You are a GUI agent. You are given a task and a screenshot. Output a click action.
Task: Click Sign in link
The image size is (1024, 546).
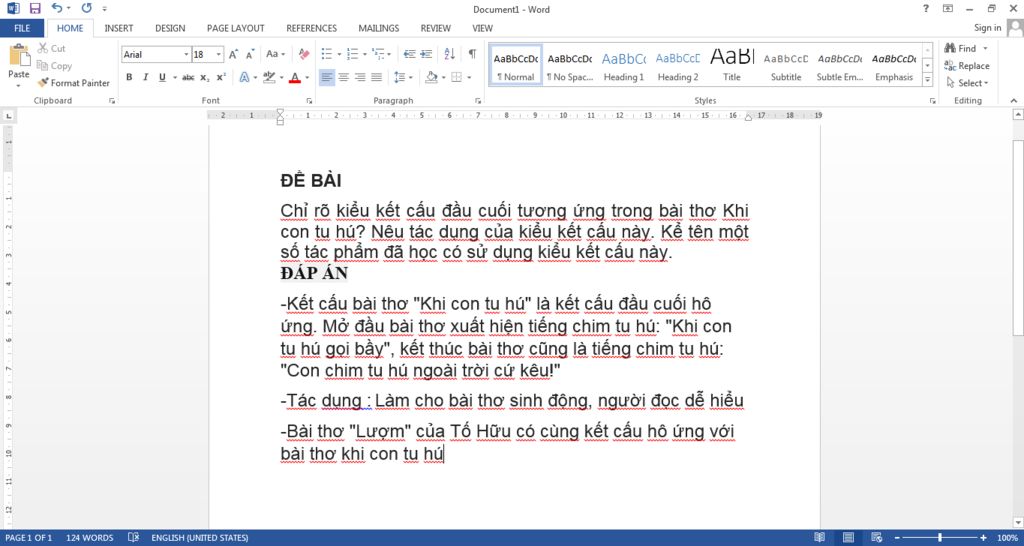pos(987,28)
